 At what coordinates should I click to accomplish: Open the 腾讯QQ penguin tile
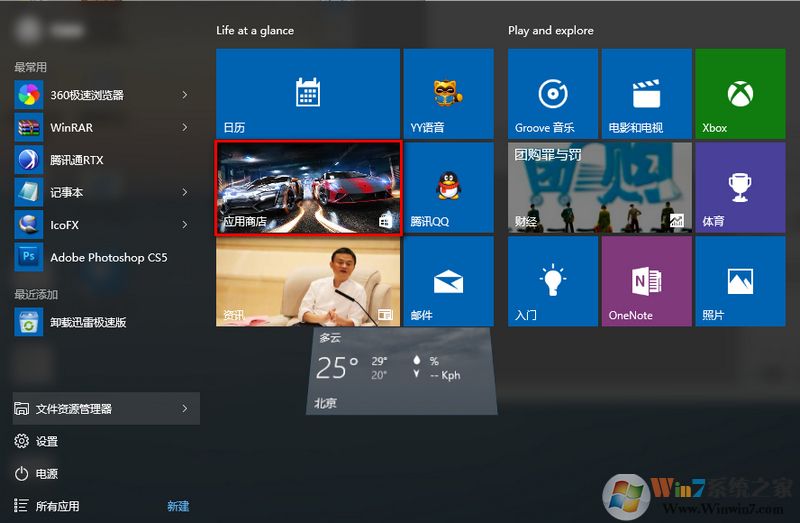coord(448,188)
